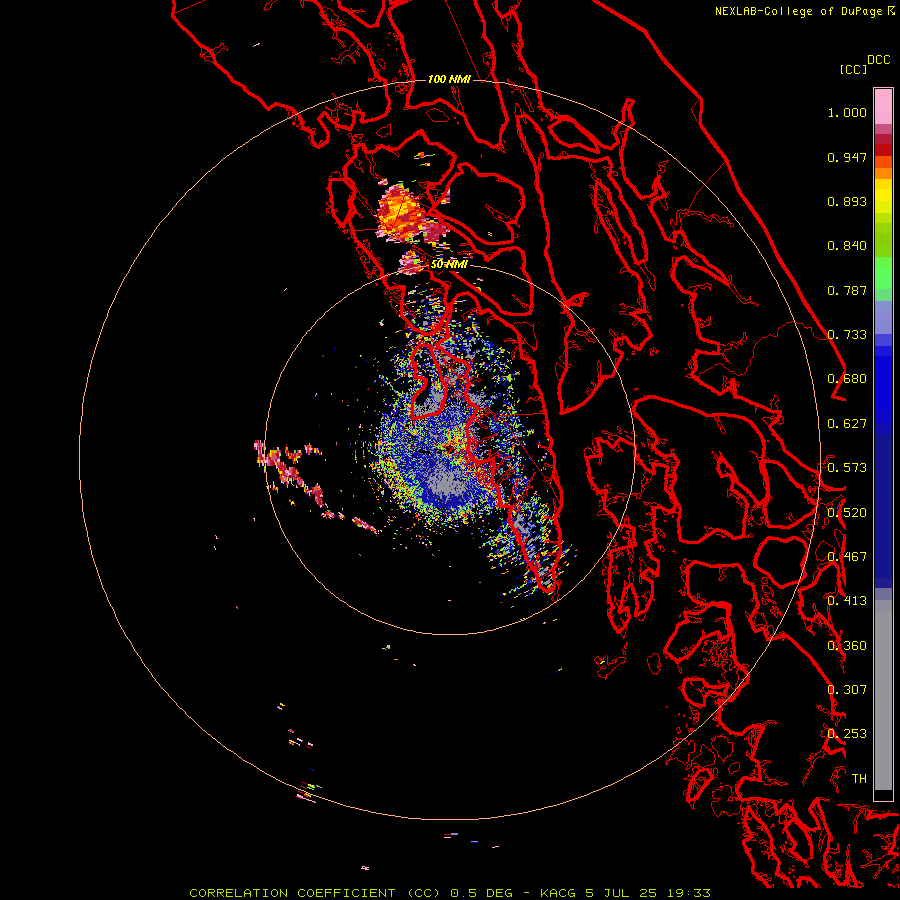Click the DCC label above the color bar
Screen dimensions: 900x900
click(x=878, y=60)
